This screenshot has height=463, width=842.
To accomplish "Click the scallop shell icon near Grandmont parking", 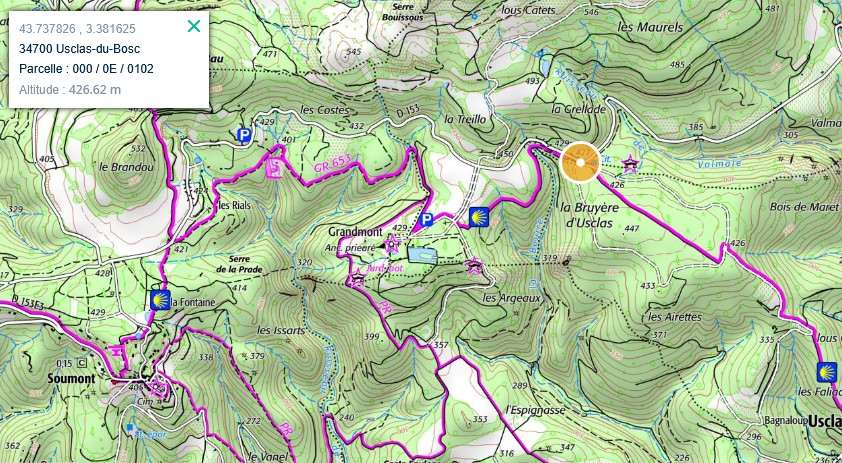I will click(479, 217).
